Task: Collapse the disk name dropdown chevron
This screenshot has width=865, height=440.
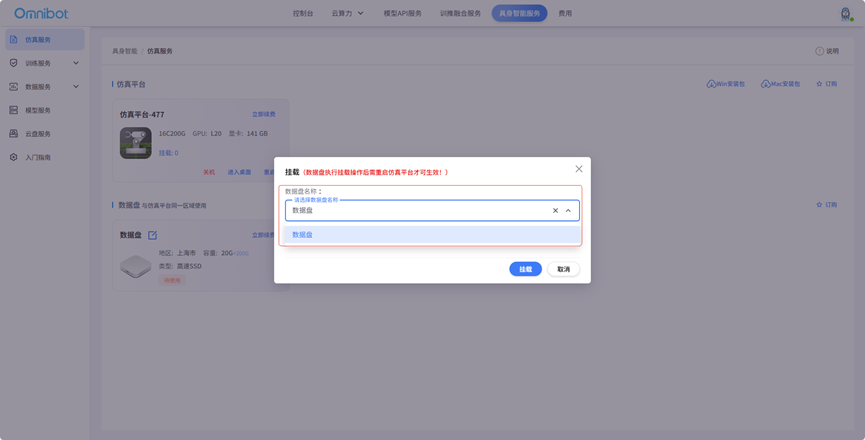Action: point(568,211)
